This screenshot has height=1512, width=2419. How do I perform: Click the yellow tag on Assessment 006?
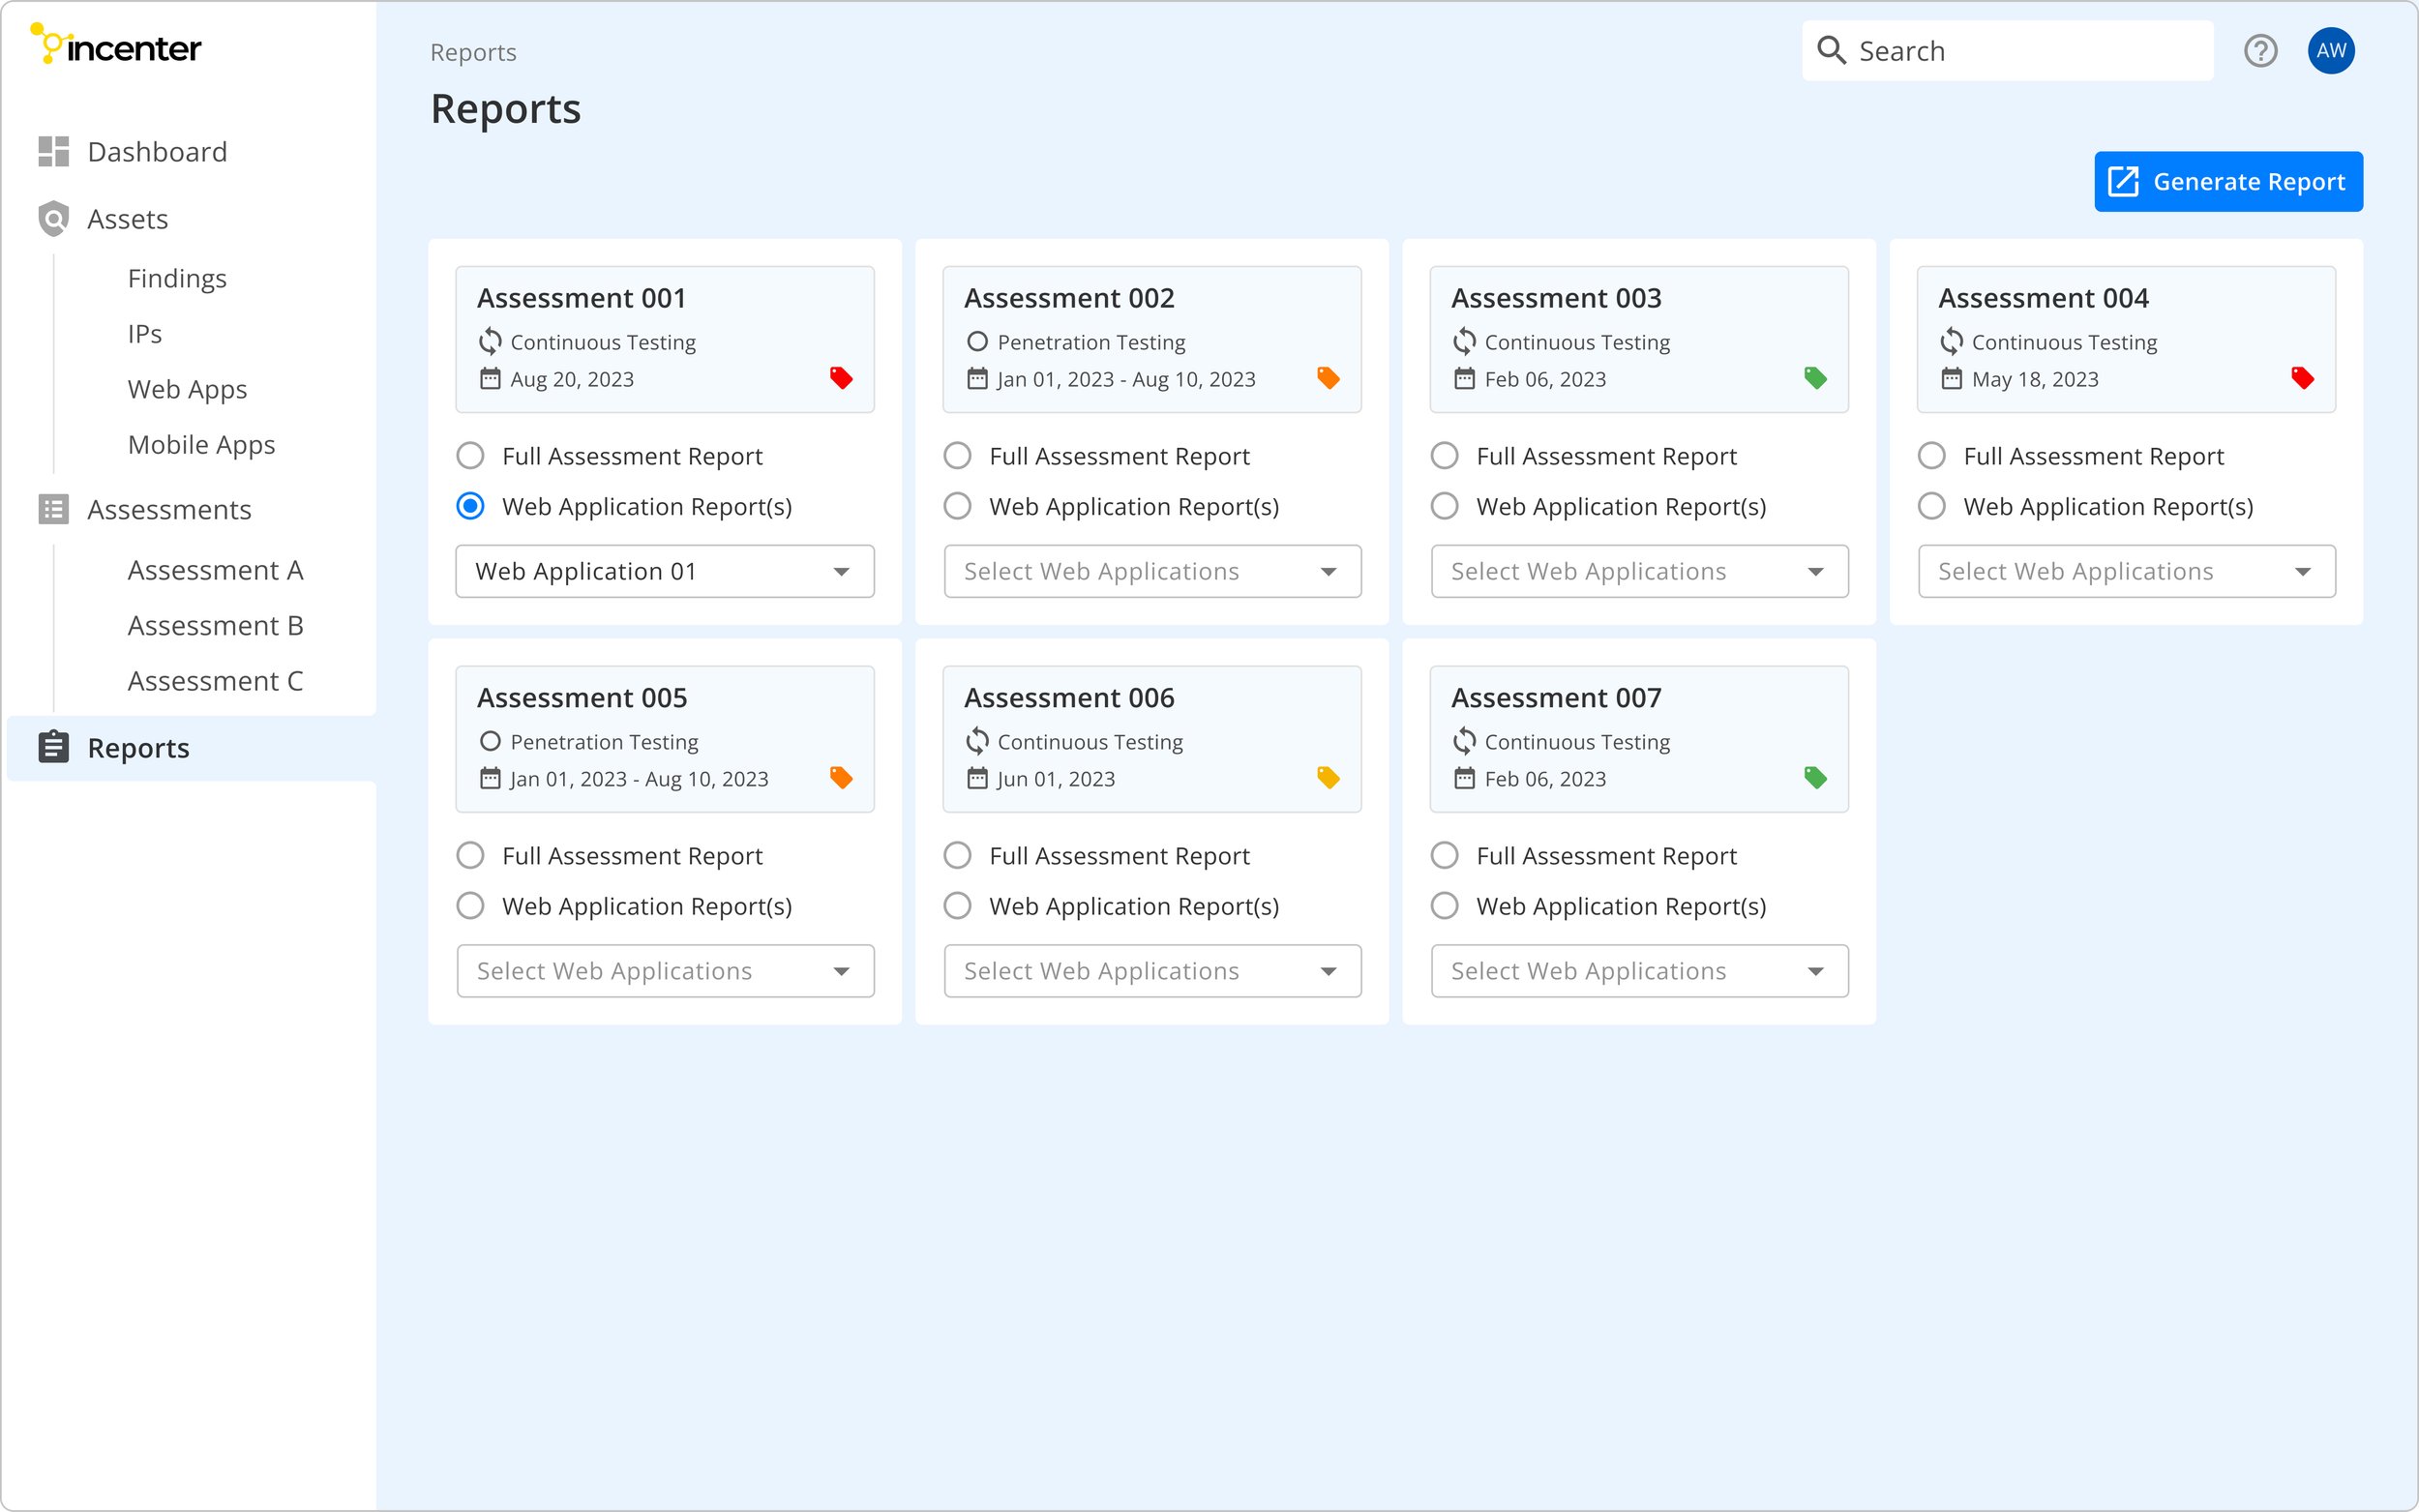[x=1328, y=778]
